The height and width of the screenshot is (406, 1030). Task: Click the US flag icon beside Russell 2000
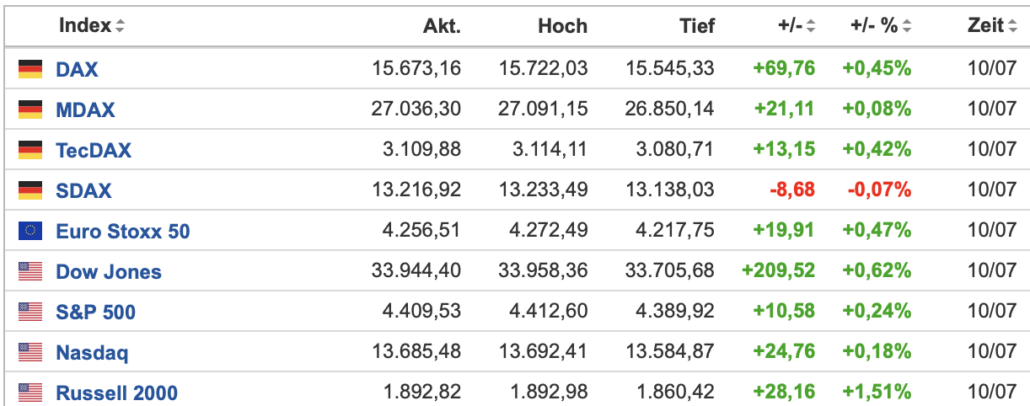pyautogui.click(x=30, y=393)
